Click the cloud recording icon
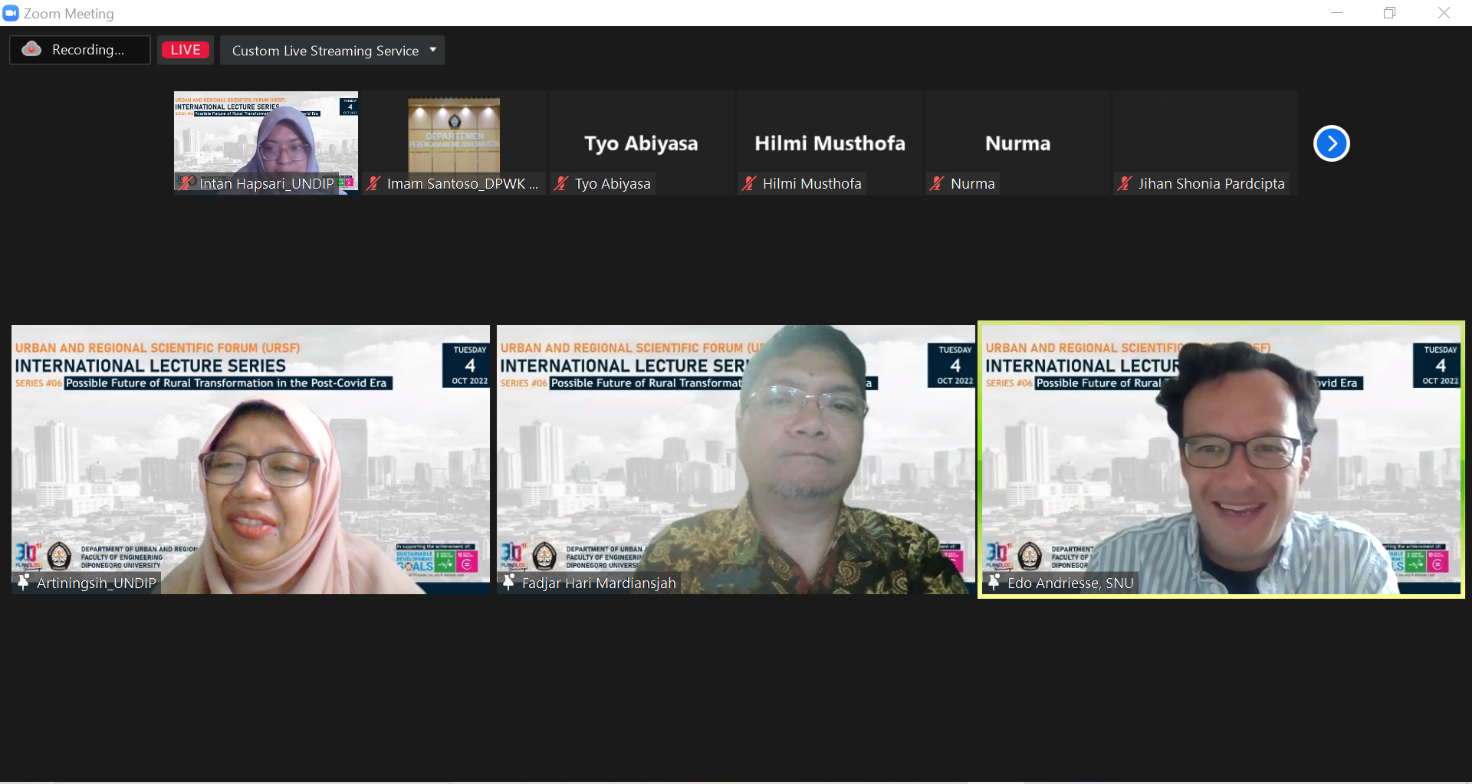1472x784 pixels. pyautogui.click(x=32, y=49)
